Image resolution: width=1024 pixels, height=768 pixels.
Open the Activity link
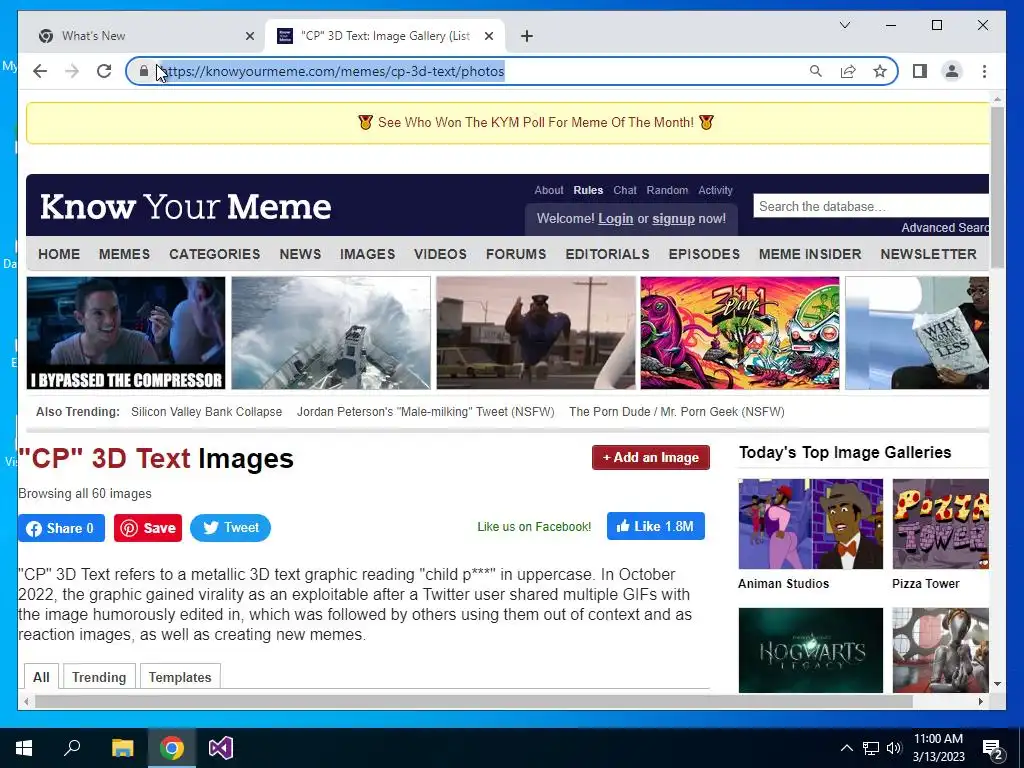tap(715, 190)
